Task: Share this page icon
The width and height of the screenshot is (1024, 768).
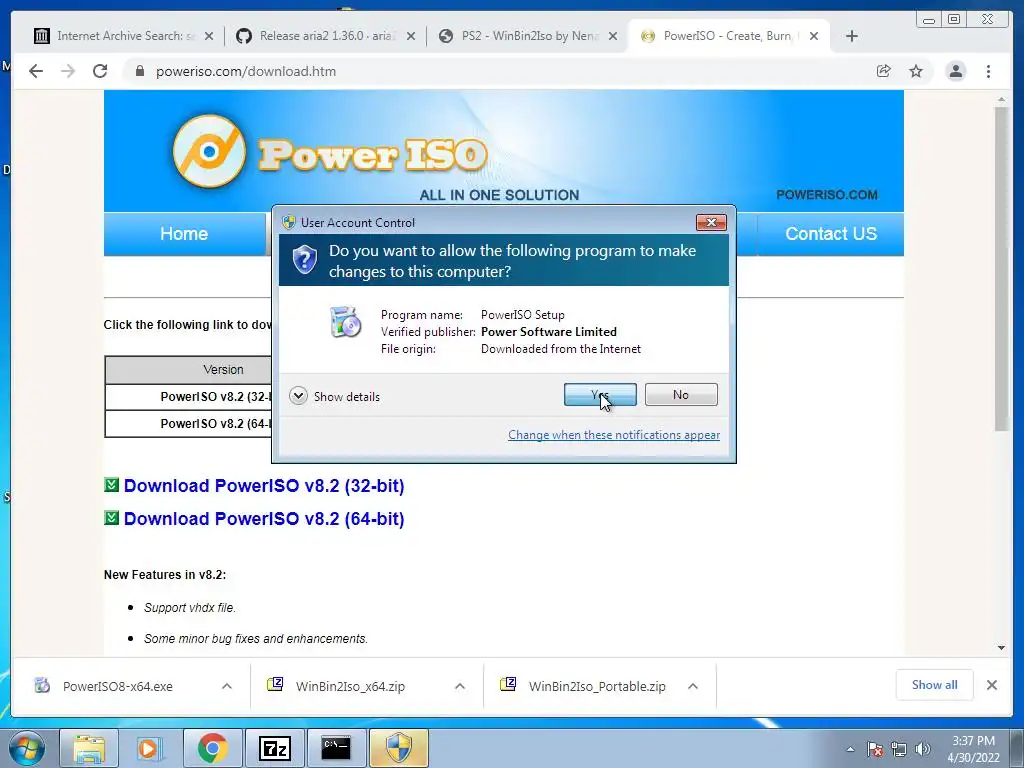Action: coord(884,71)
